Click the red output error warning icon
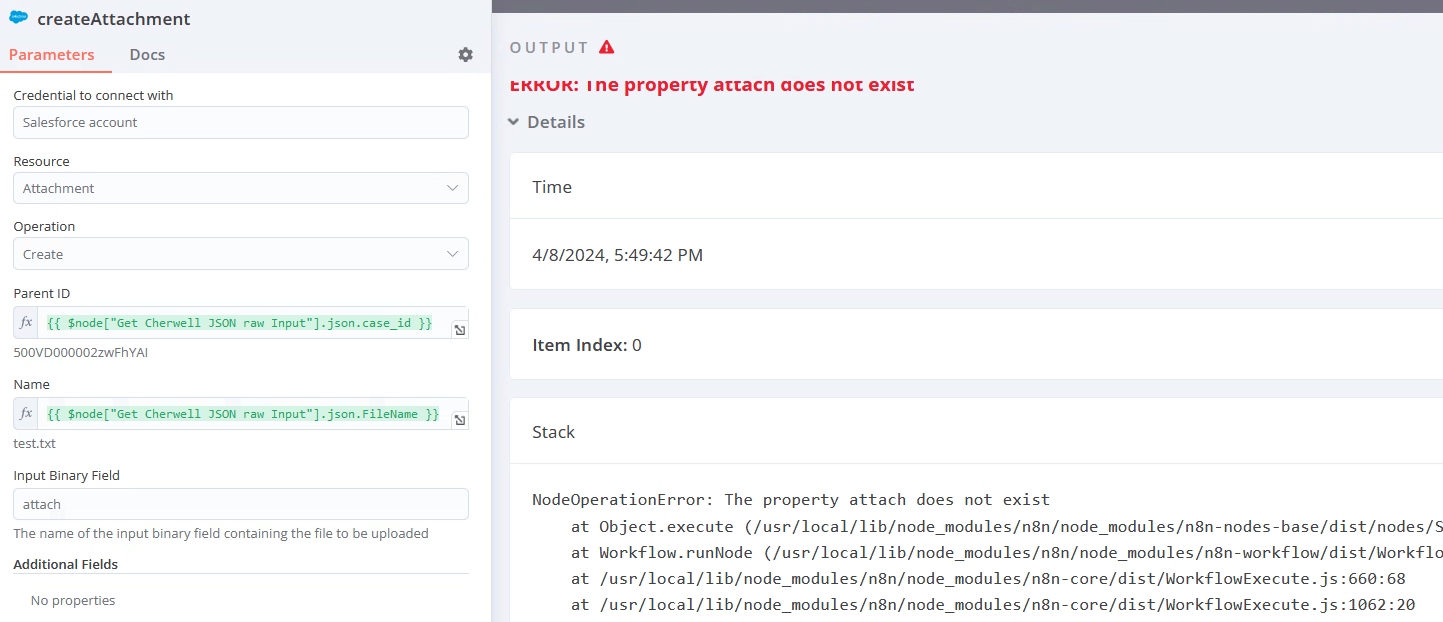The height and width of the screenshot is (622, 1443). pos(607,47)
